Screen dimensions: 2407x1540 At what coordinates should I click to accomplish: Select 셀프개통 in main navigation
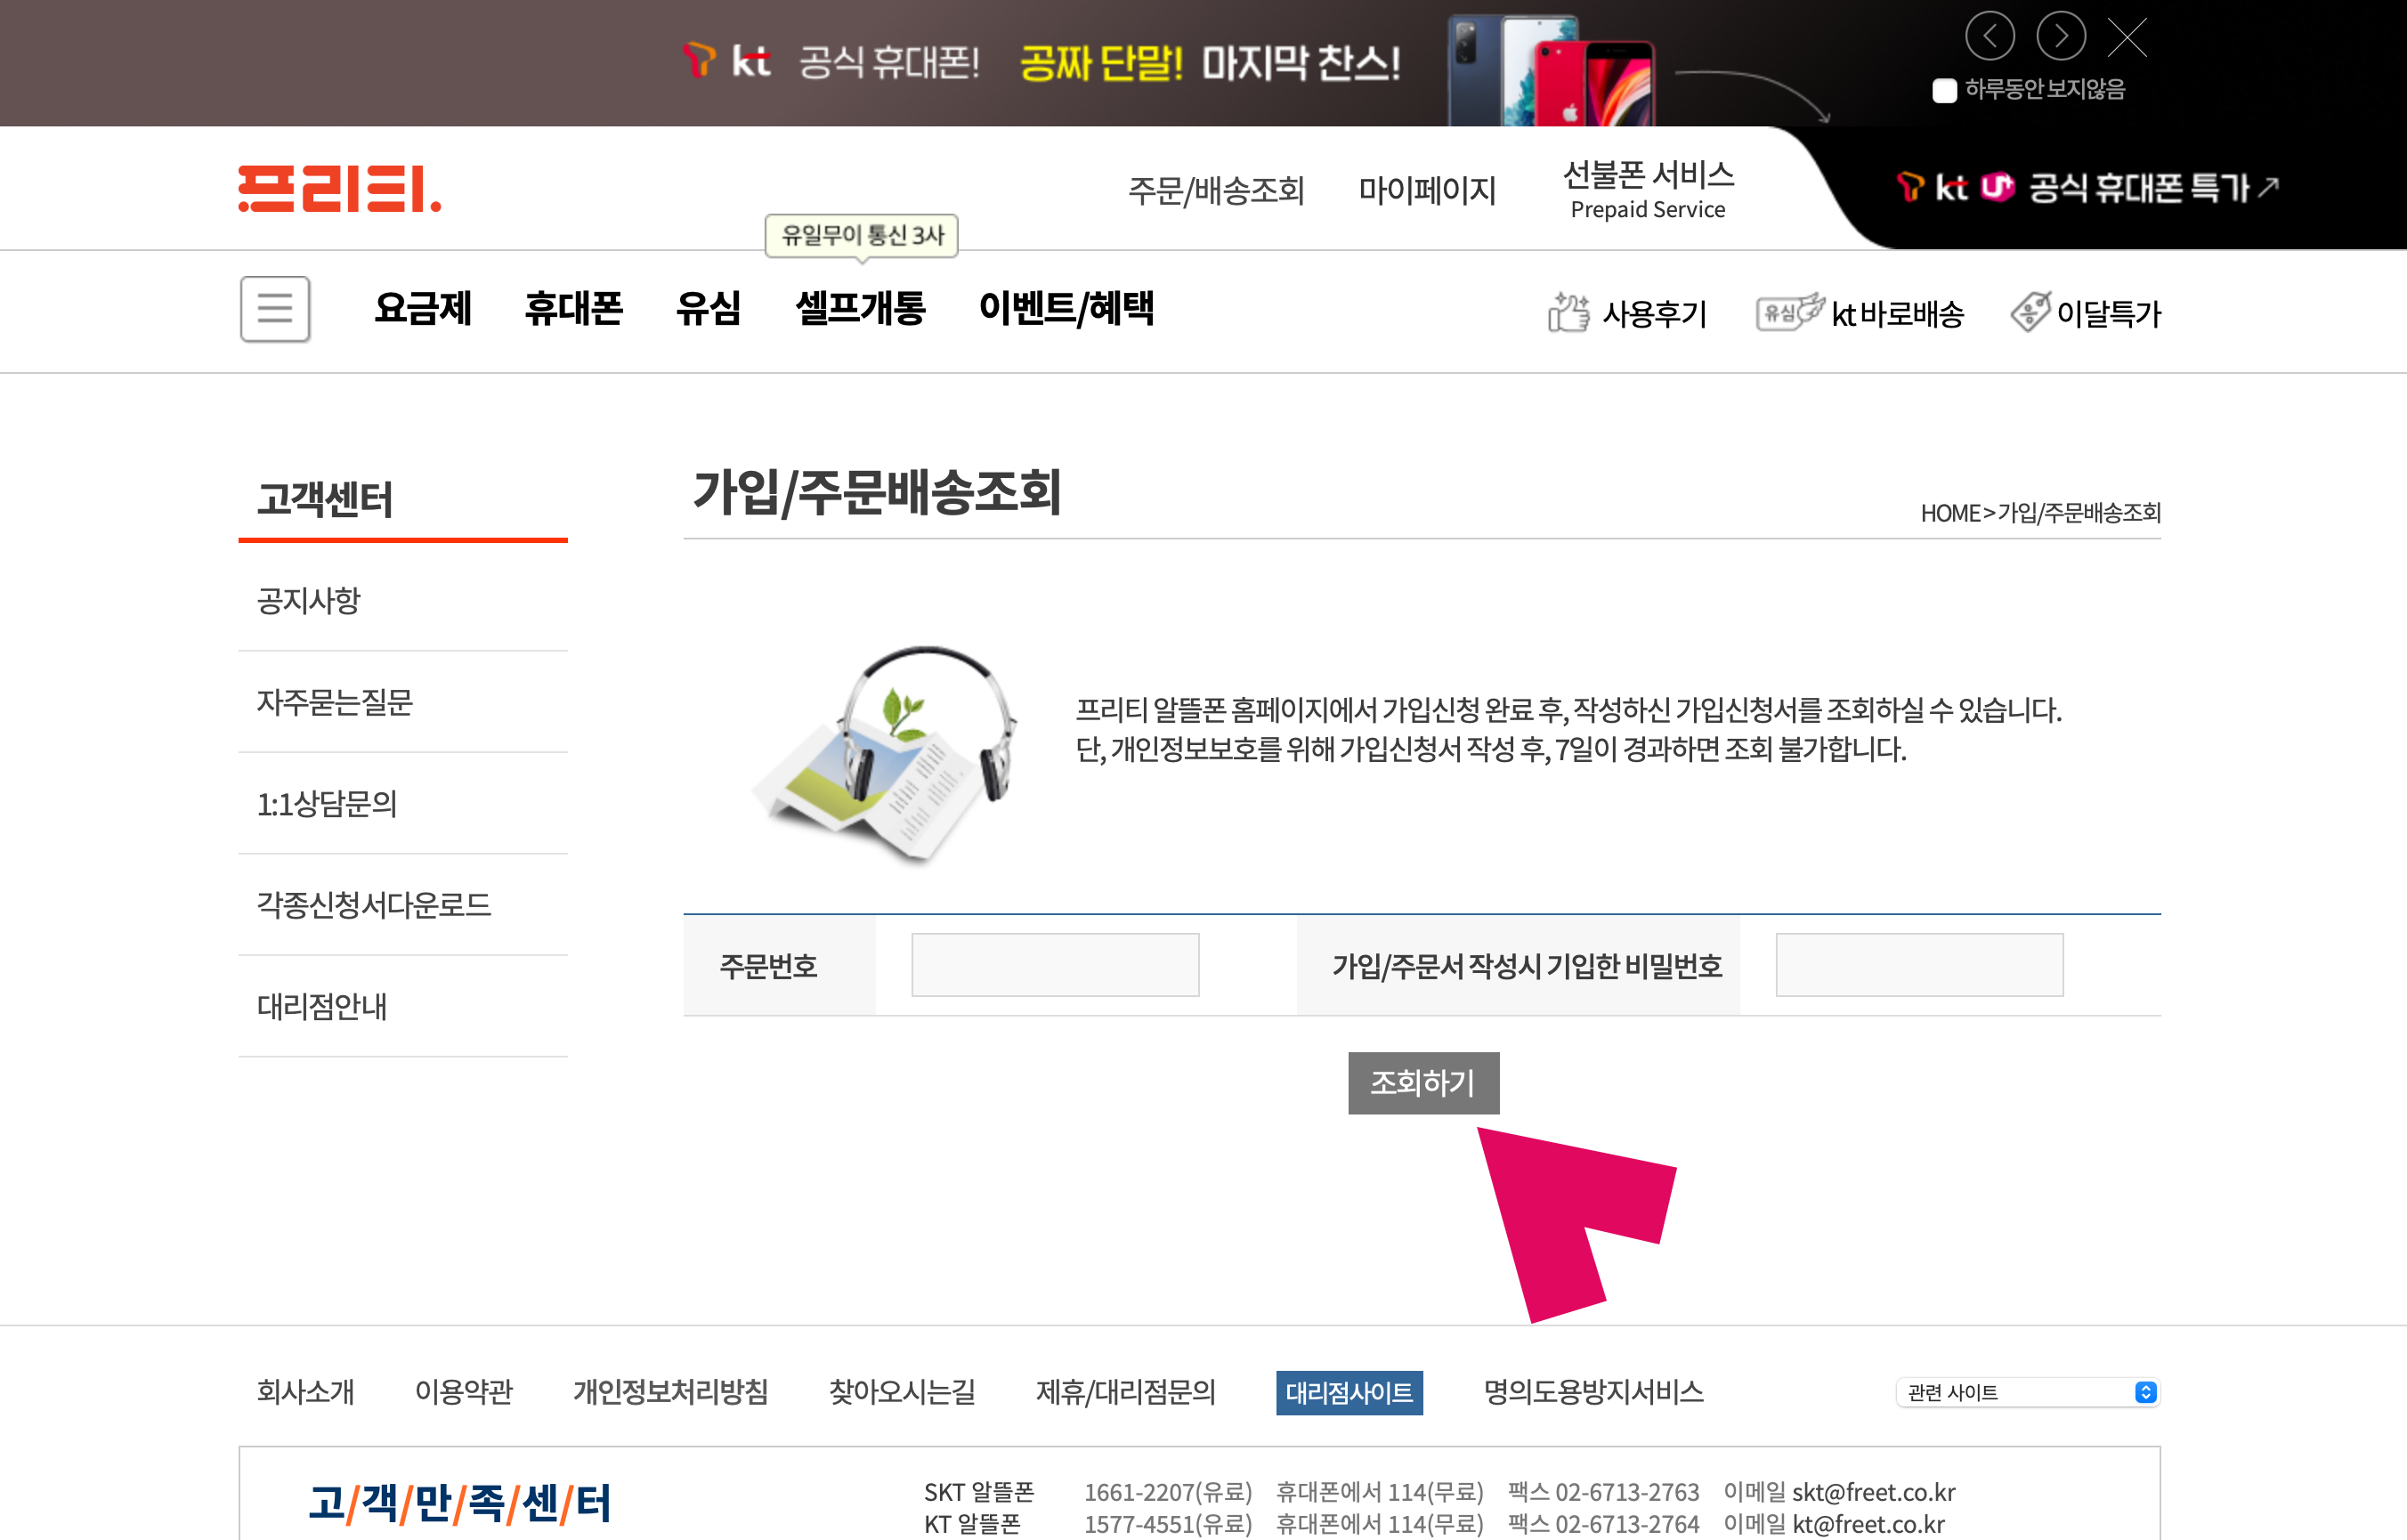[860, 308]
